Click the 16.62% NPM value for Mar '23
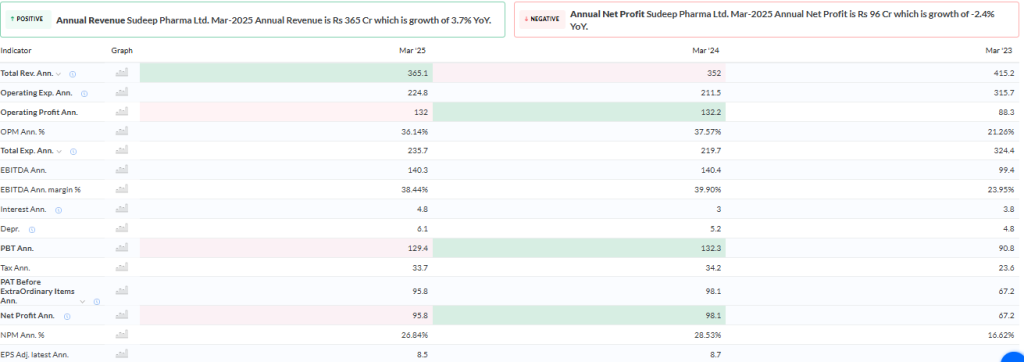Image resolution: width=1024 pixels, height=362 pixels. click(1002, 335)
